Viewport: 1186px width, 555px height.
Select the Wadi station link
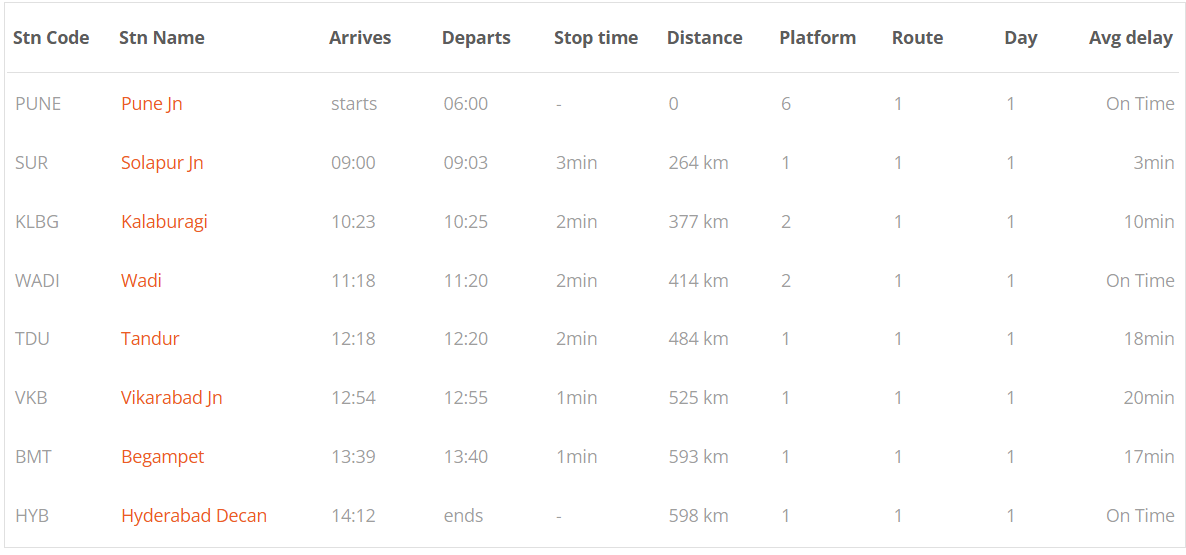pyautogui.click(x=141, y=281)
